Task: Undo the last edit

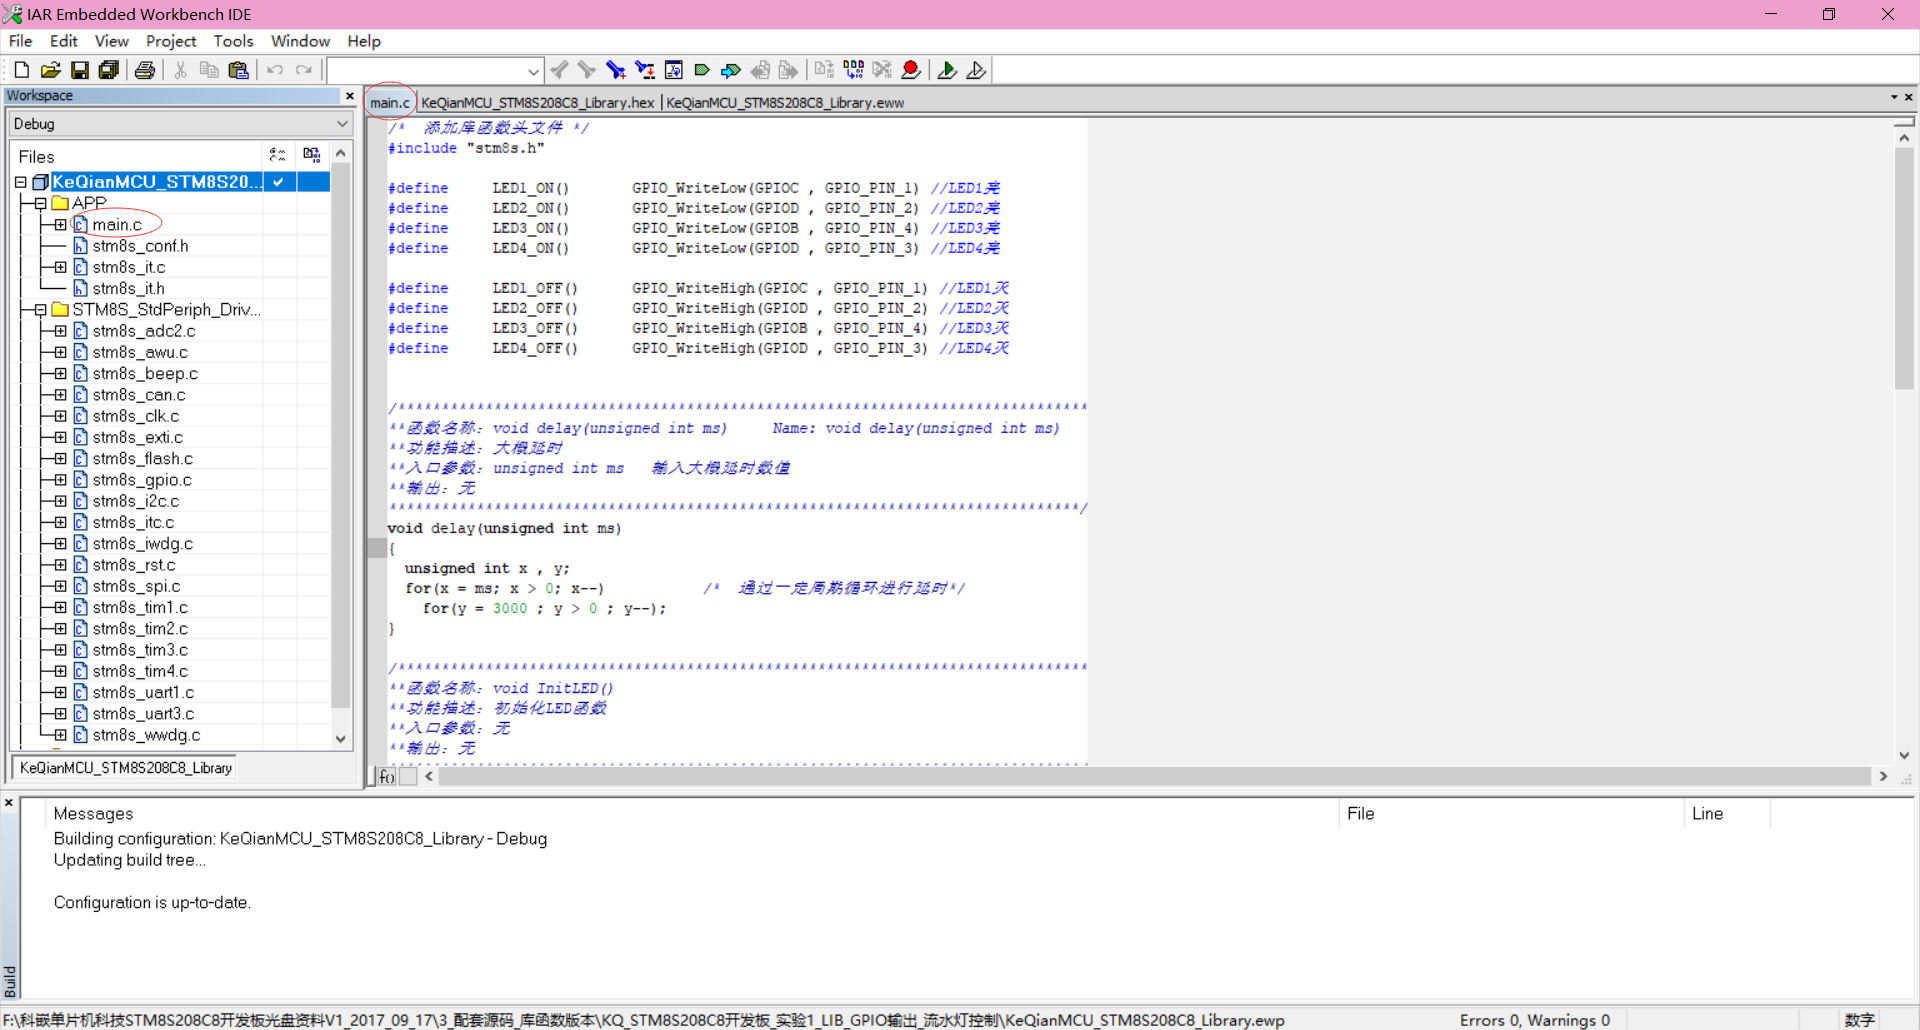Action: [x=275, y=70]
